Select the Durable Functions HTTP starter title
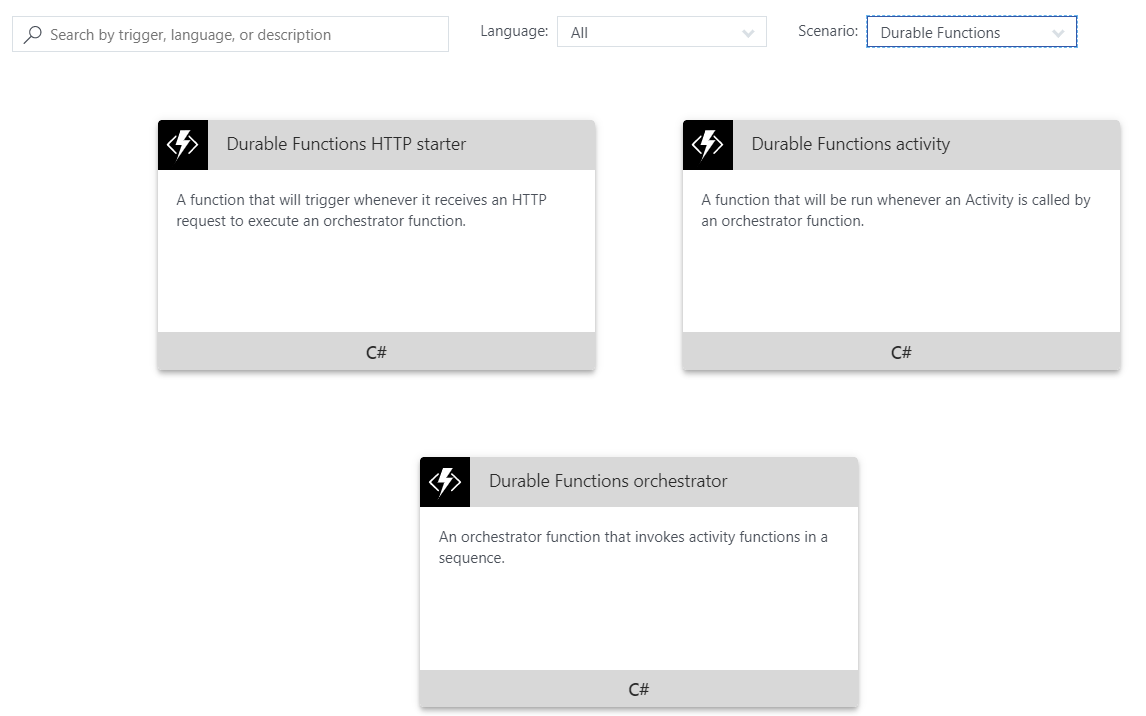1146x716 pixels. click(346, 144)
